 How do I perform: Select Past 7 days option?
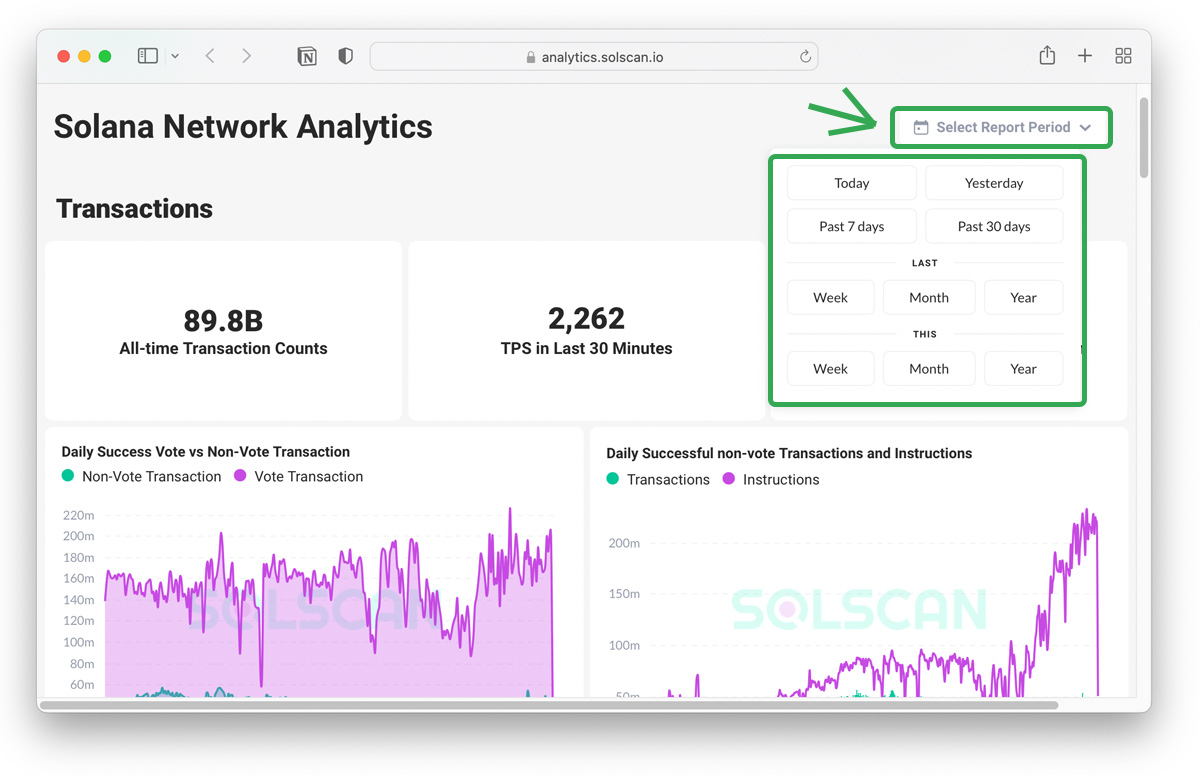(x=851, y=227)
